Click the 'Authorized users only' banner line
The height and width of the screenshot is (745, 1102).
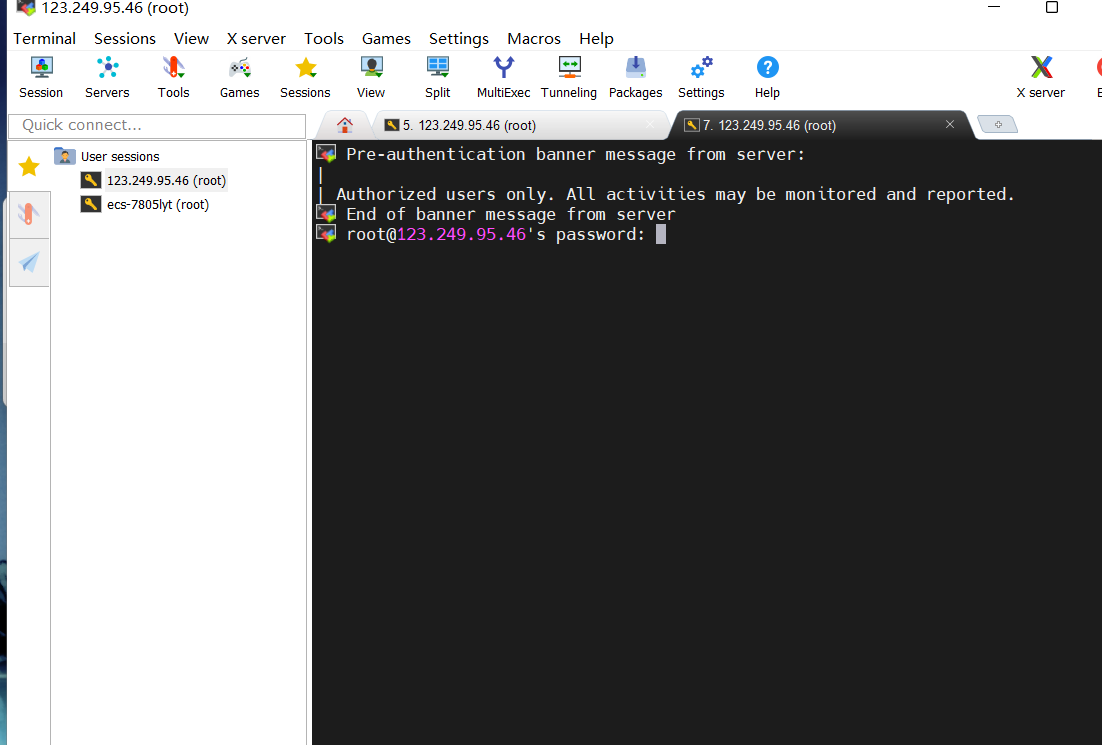[675, 194]
